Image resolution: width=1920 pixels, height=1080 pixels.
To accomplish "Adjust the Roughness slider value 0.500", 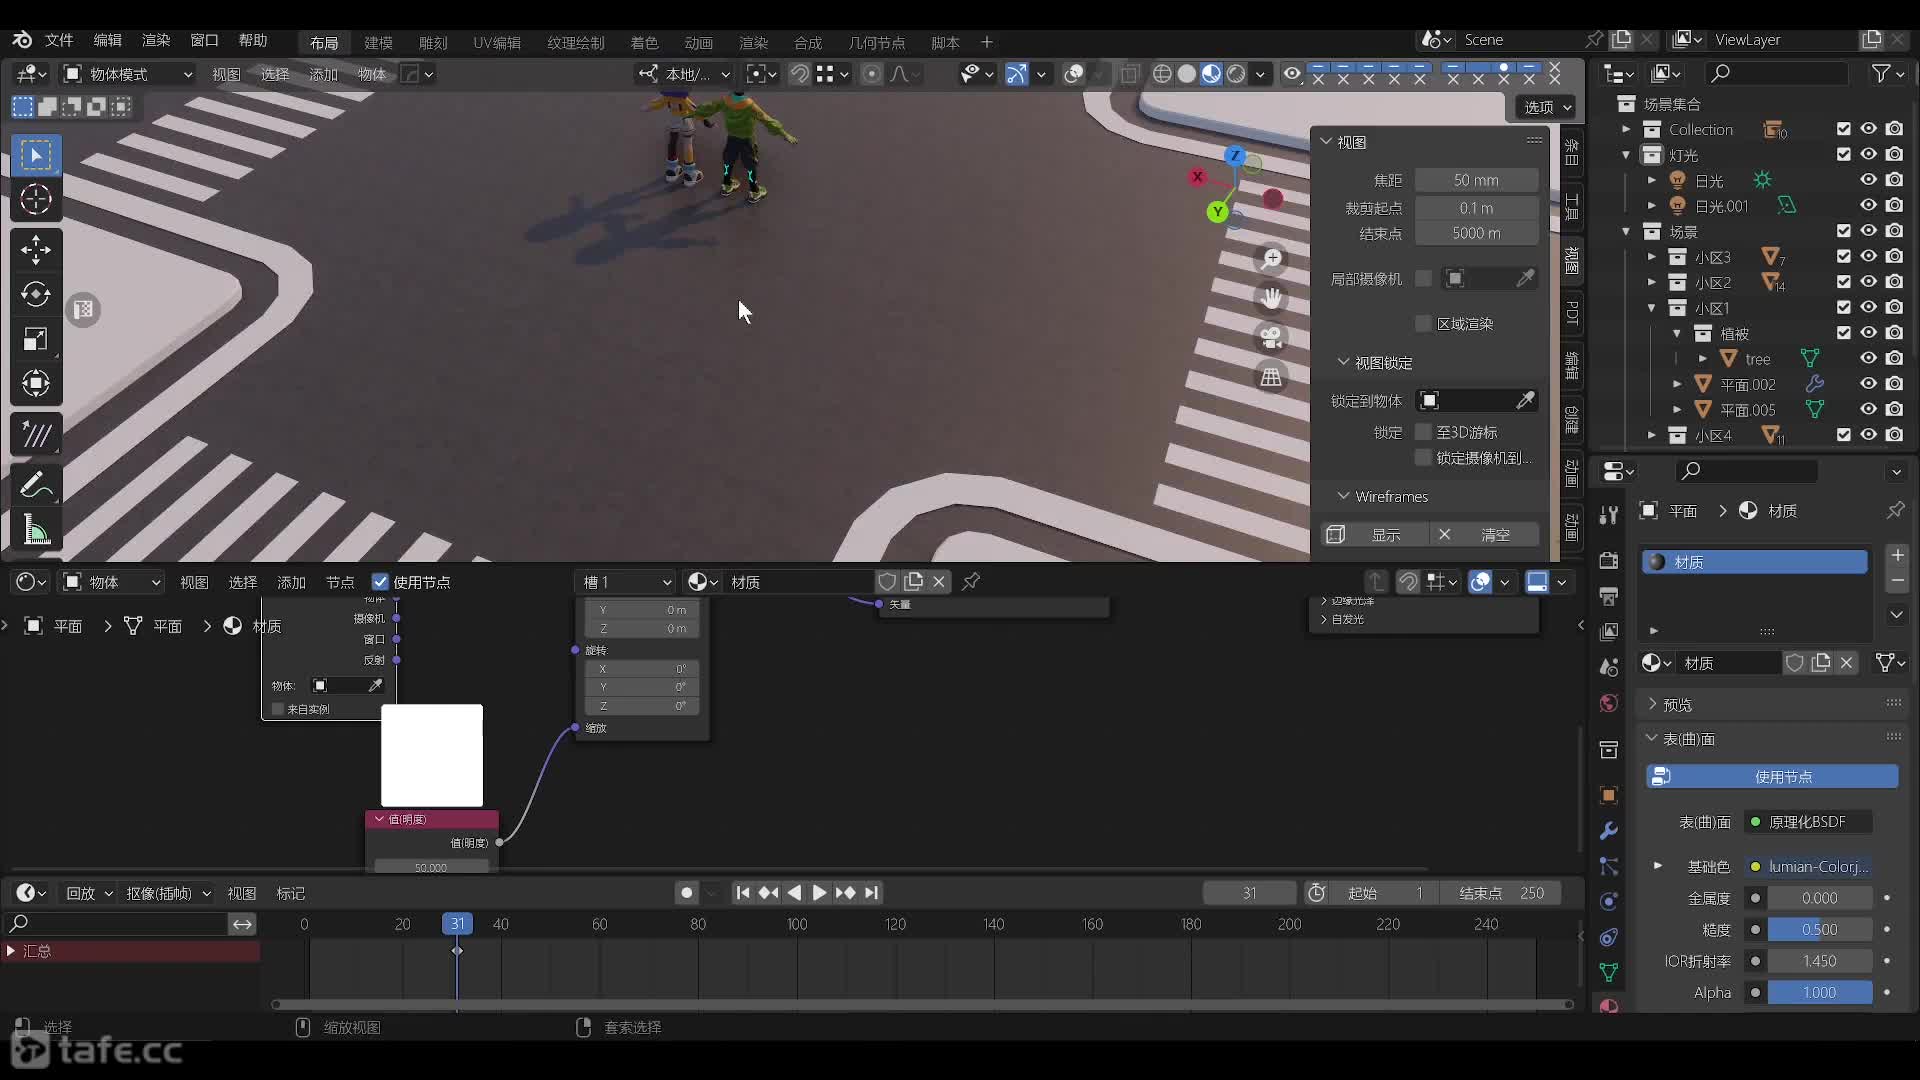I will [x=1819, y=930].
